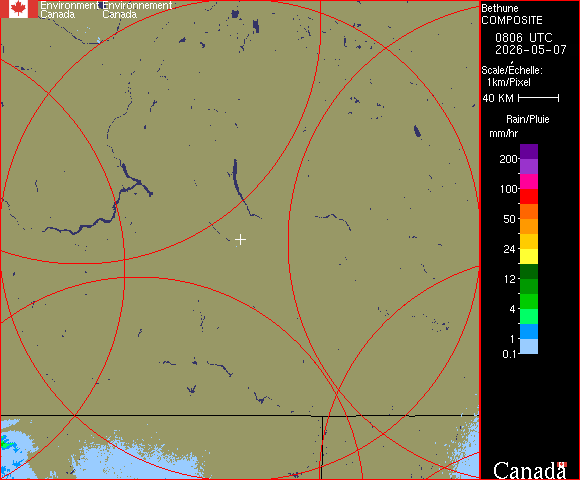Click the 2026-05-07 date label

point(531,50)
